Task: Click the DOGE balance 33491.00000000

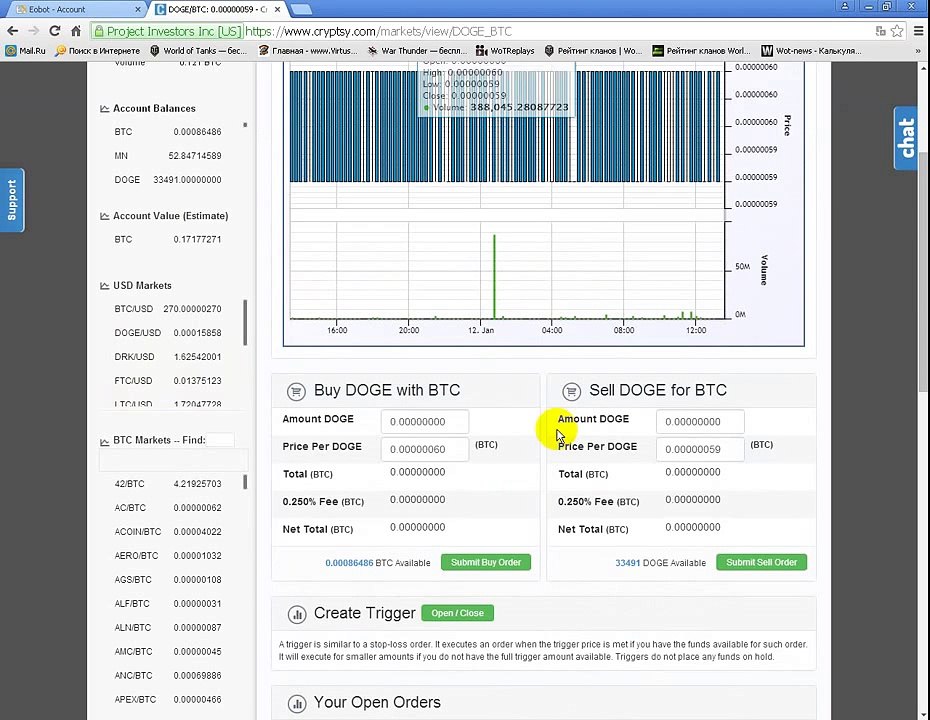Action: tap(187, 180)
